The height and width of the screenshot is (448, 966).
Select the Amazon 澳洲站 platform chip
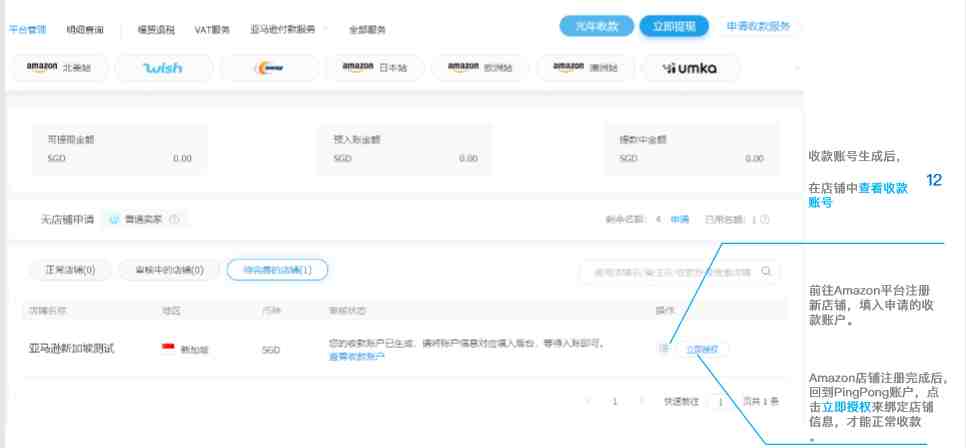click(x=585, y=68)
